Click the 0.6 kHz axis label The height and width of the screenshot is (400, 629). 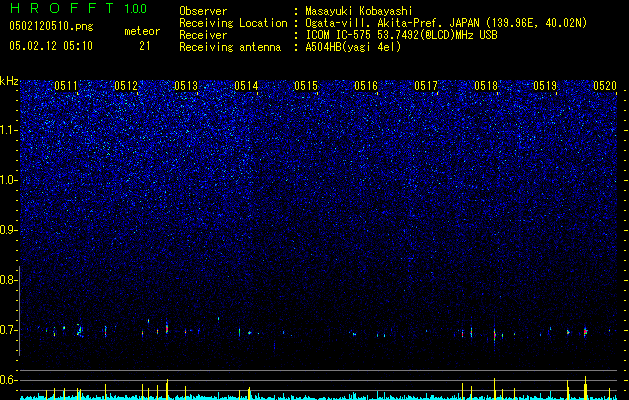coord(8,380)
